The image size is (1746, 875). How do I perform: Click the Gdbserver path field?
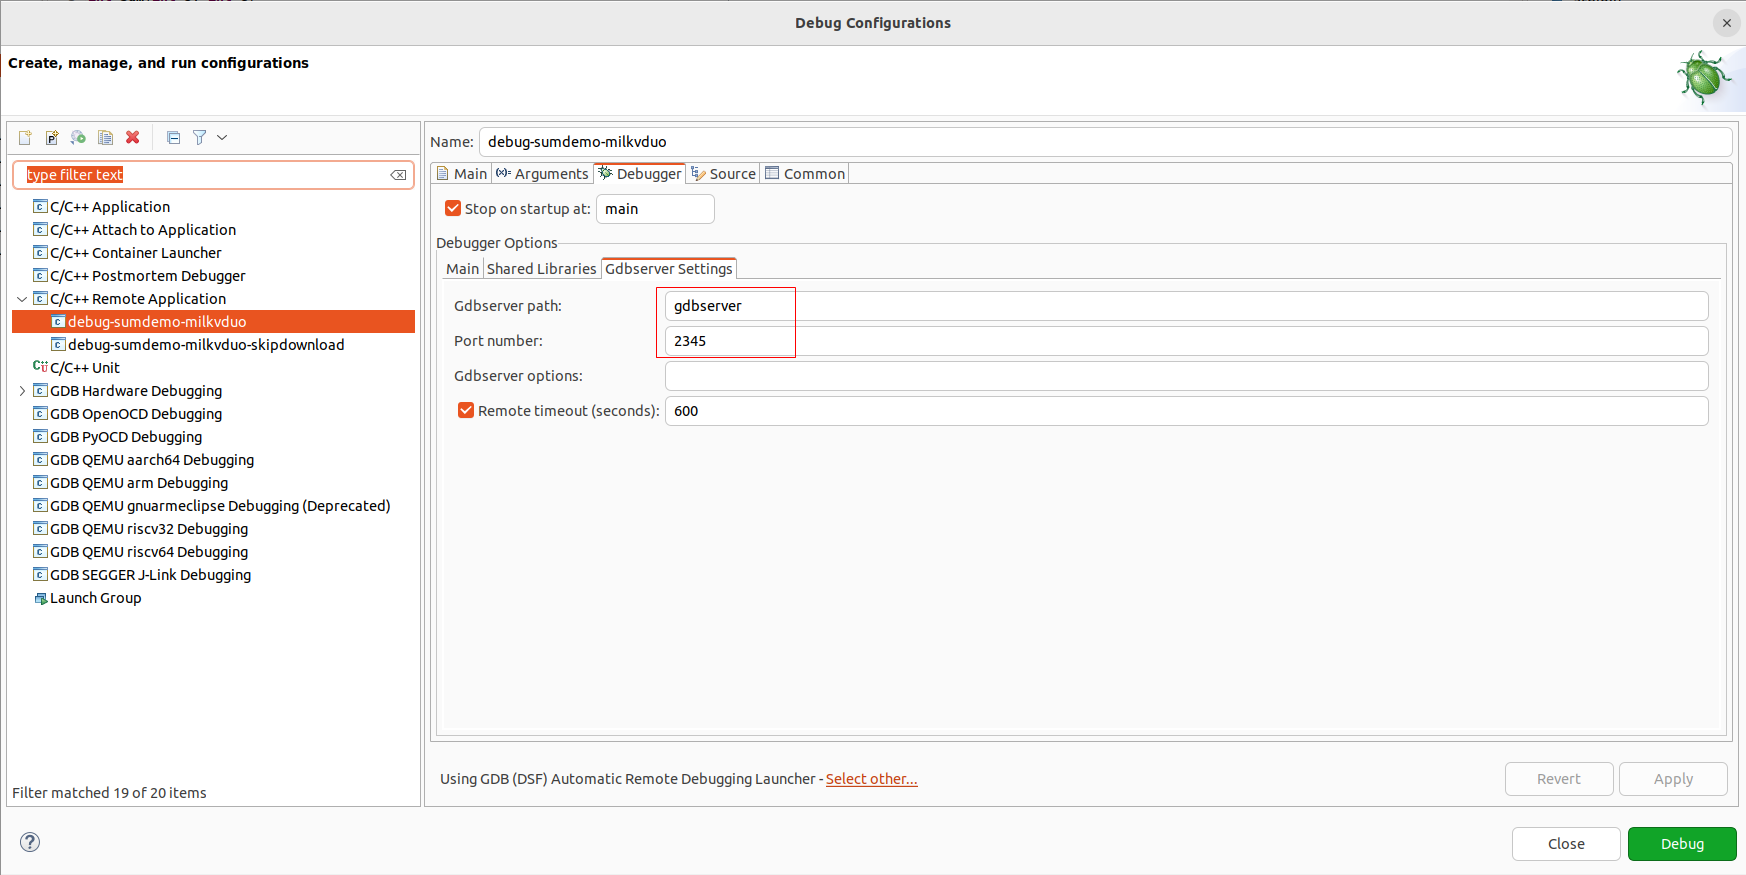click(1186, 306)
